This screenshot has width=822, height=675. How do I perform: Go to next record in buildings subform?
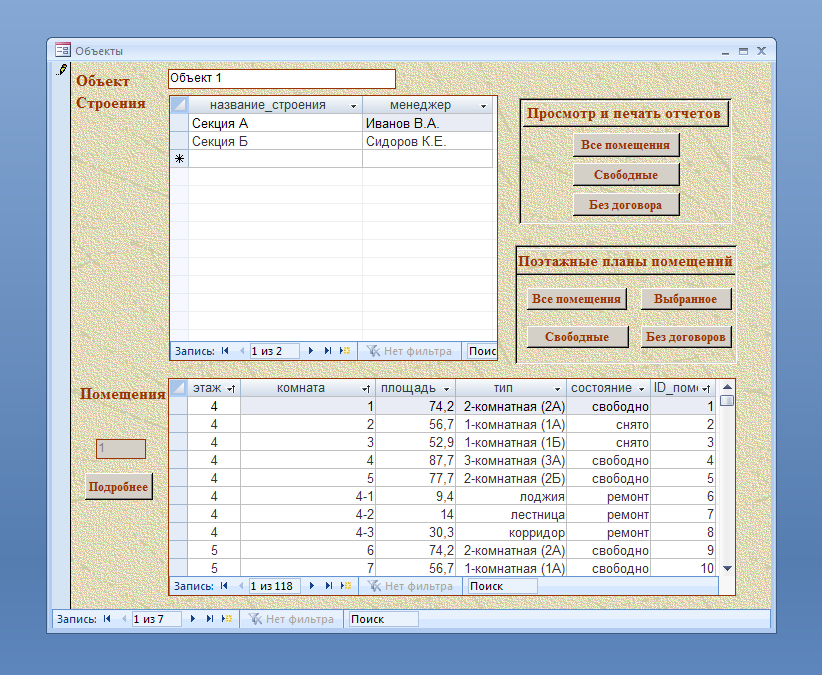pos(311,351)
